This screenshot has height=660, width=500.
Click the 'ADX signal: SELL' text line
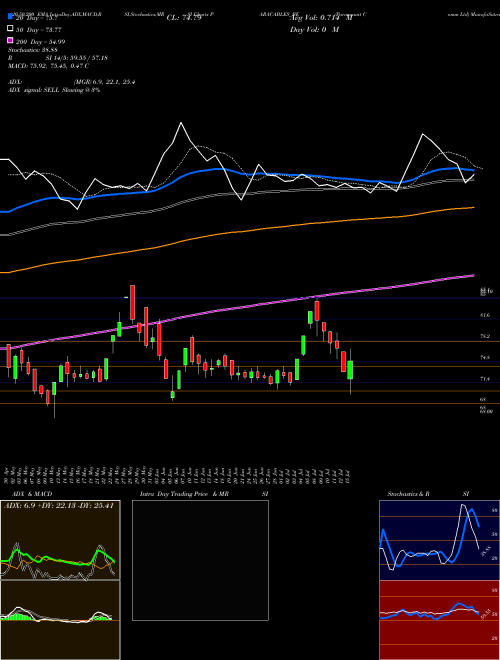pyautogui.click(x=54, y=90)
